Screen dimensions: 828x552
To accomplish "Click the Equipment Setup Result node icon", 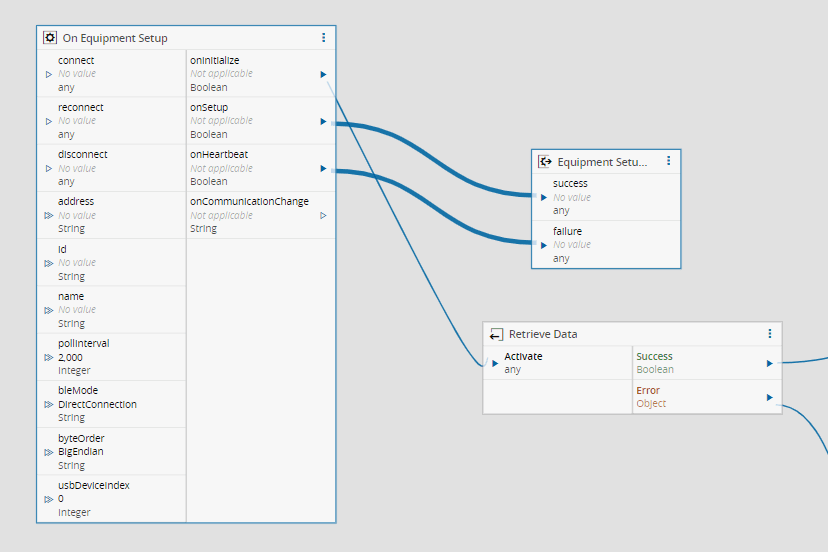I will [x=545, y=161].
